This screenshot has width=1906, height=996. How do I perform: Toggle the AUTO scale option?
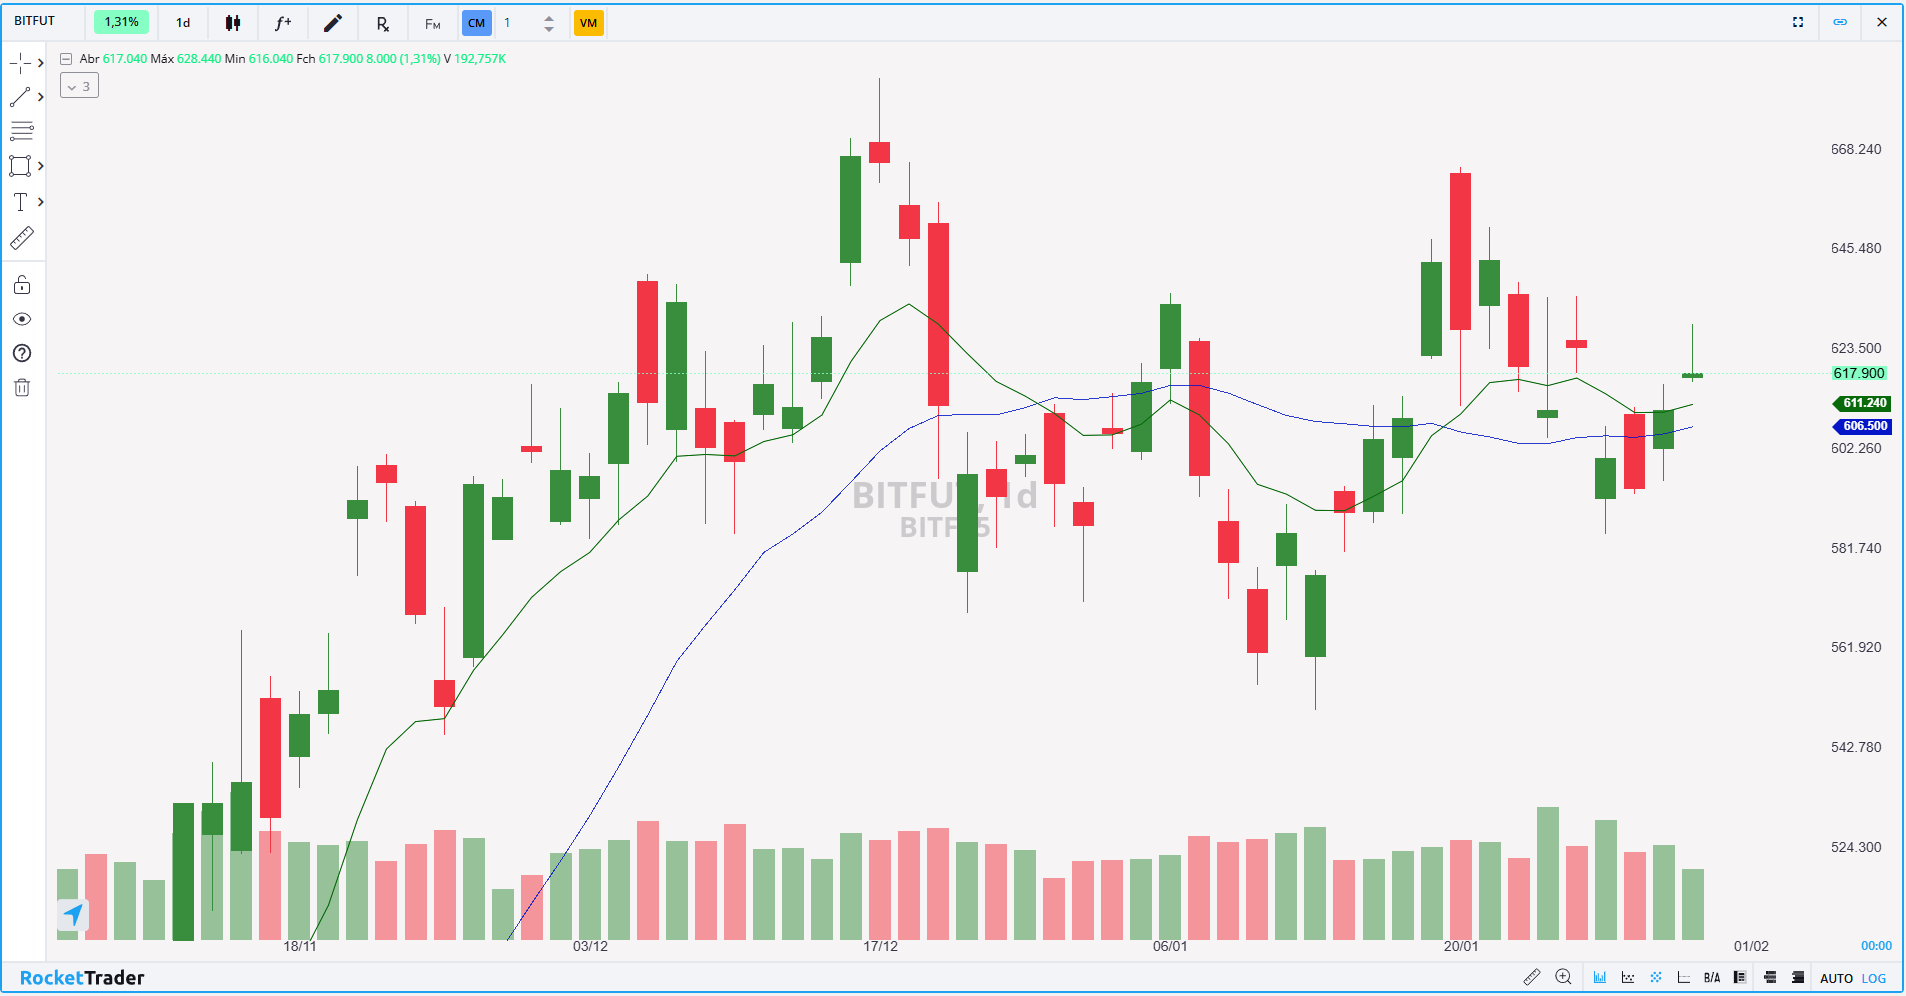point(1836,978)
